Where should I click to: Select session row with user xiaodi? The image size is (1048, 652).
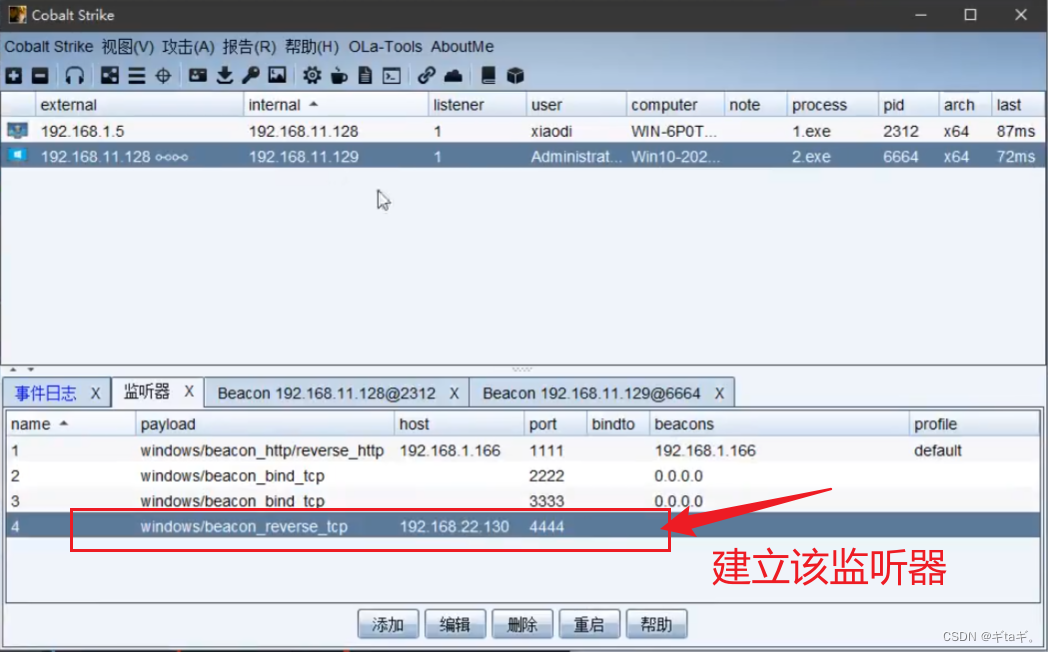[x=523, y=131]
